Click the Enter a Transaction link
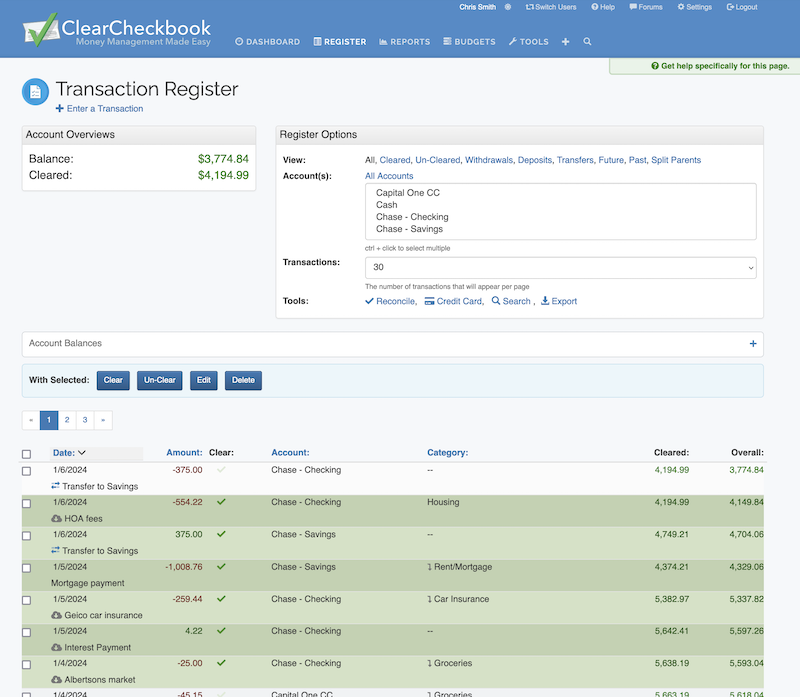The width and height of the screenshot is (800, 697). coord(100,108)
